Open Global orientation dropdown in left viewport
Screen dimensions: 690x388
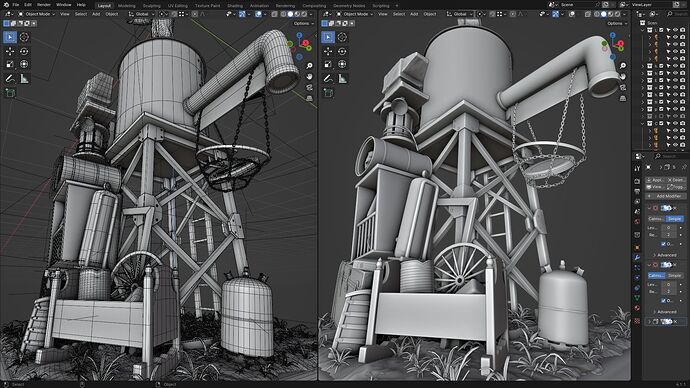point(141,14)
